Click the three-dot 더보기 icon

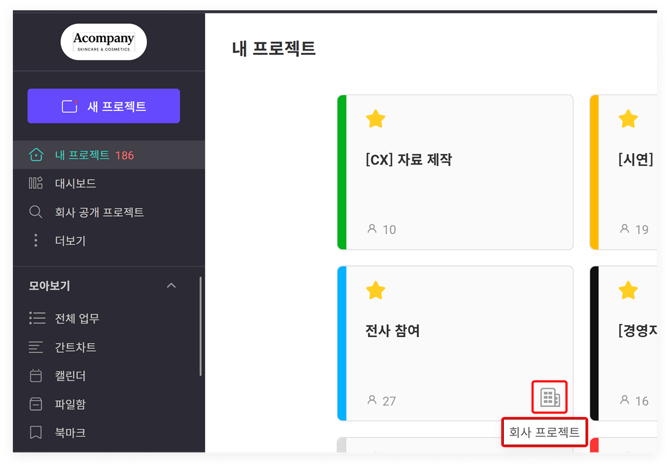coord(36,240)
